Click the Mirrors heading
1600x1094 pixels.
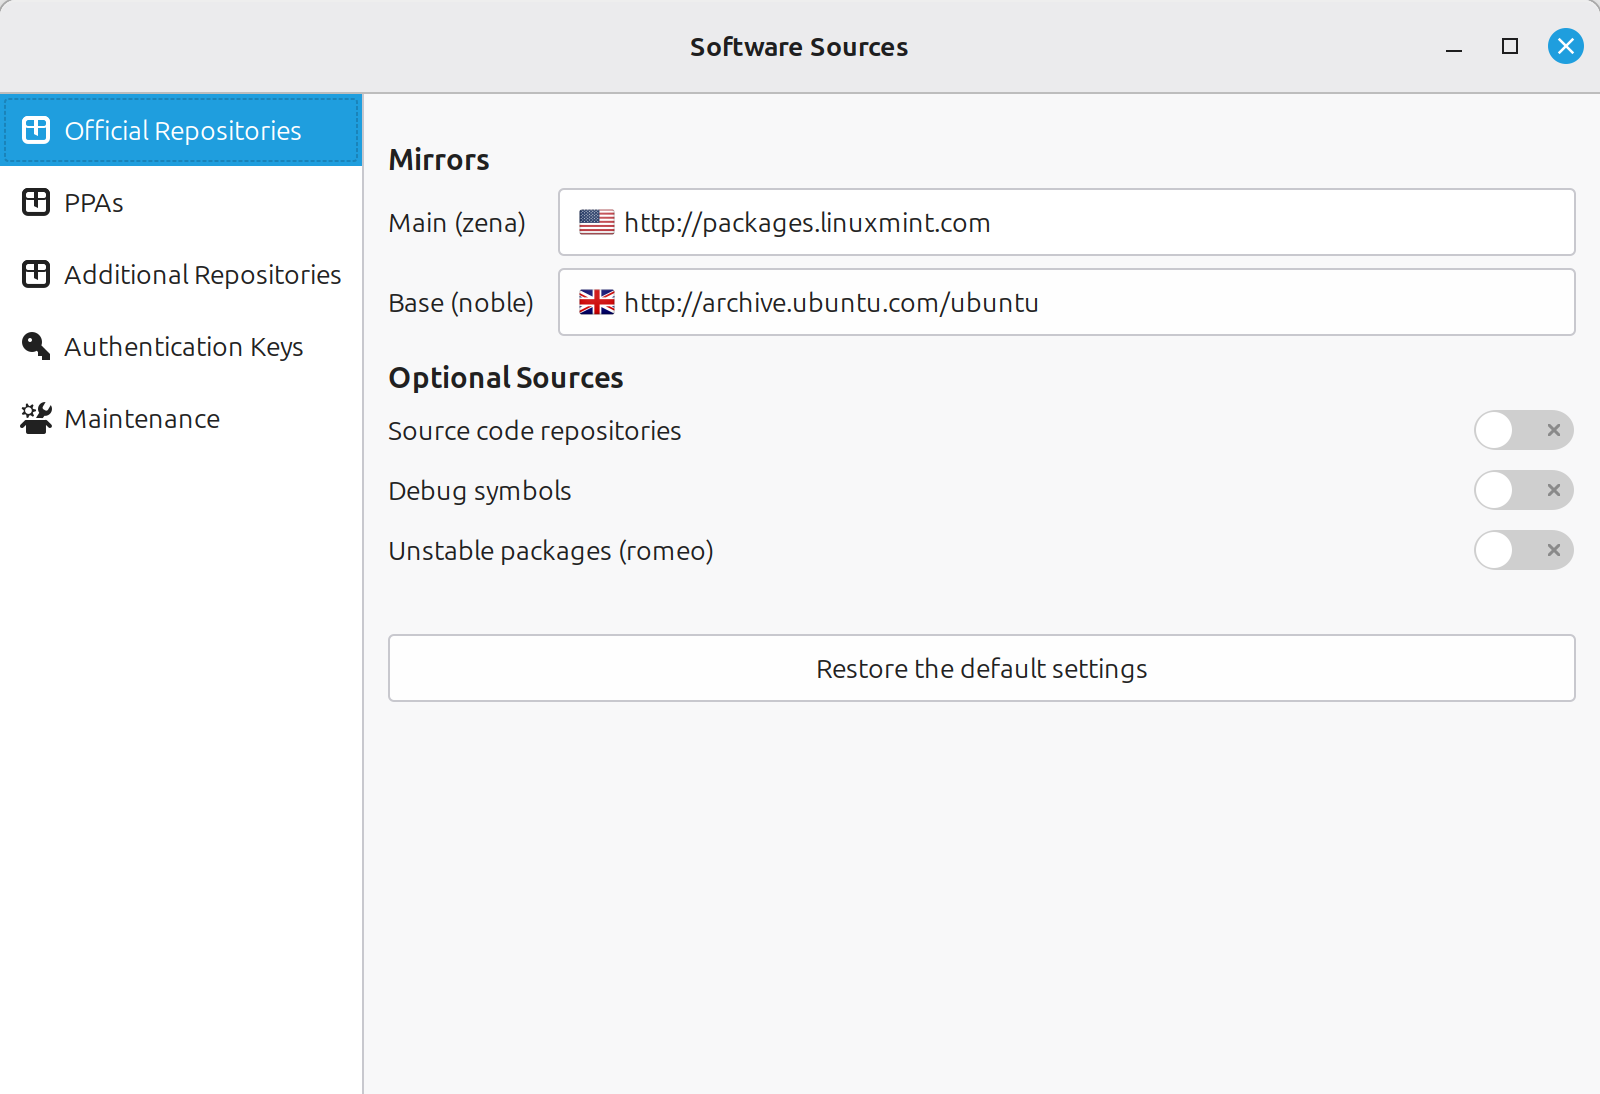point(439,160)
